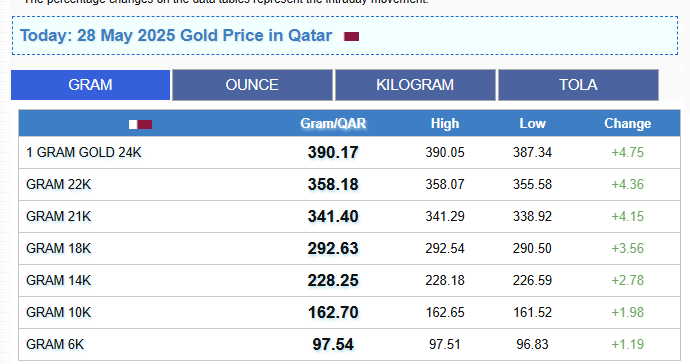The image size is (690, 364).
Task: Click the 387.34 low value for 24K
Action: click(532, 153)
